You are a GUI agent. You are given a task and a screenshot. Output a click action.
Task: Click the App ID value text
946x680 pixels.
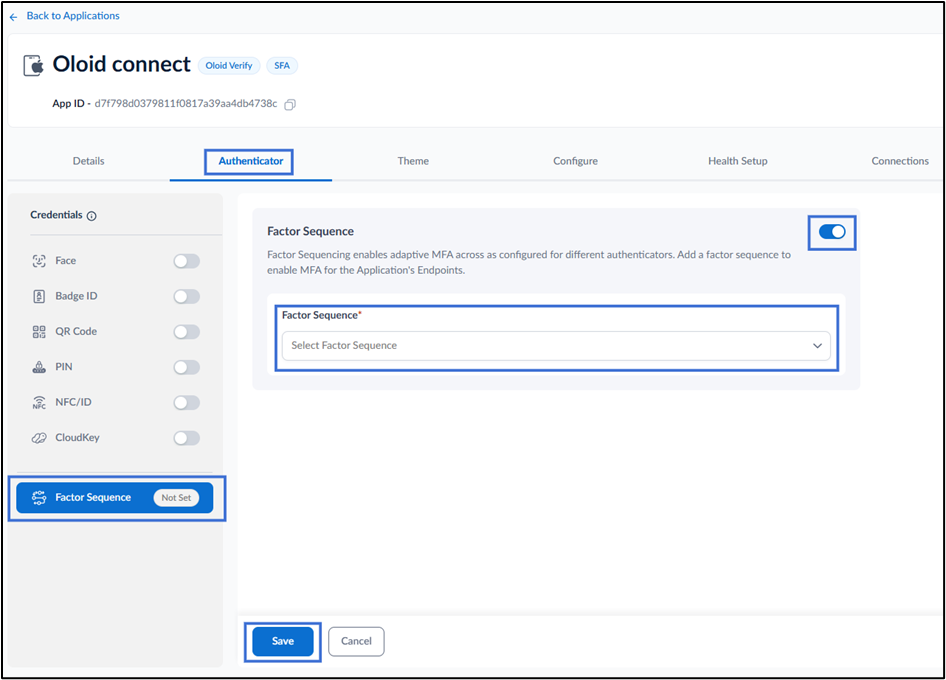click(x=186, y=104)
